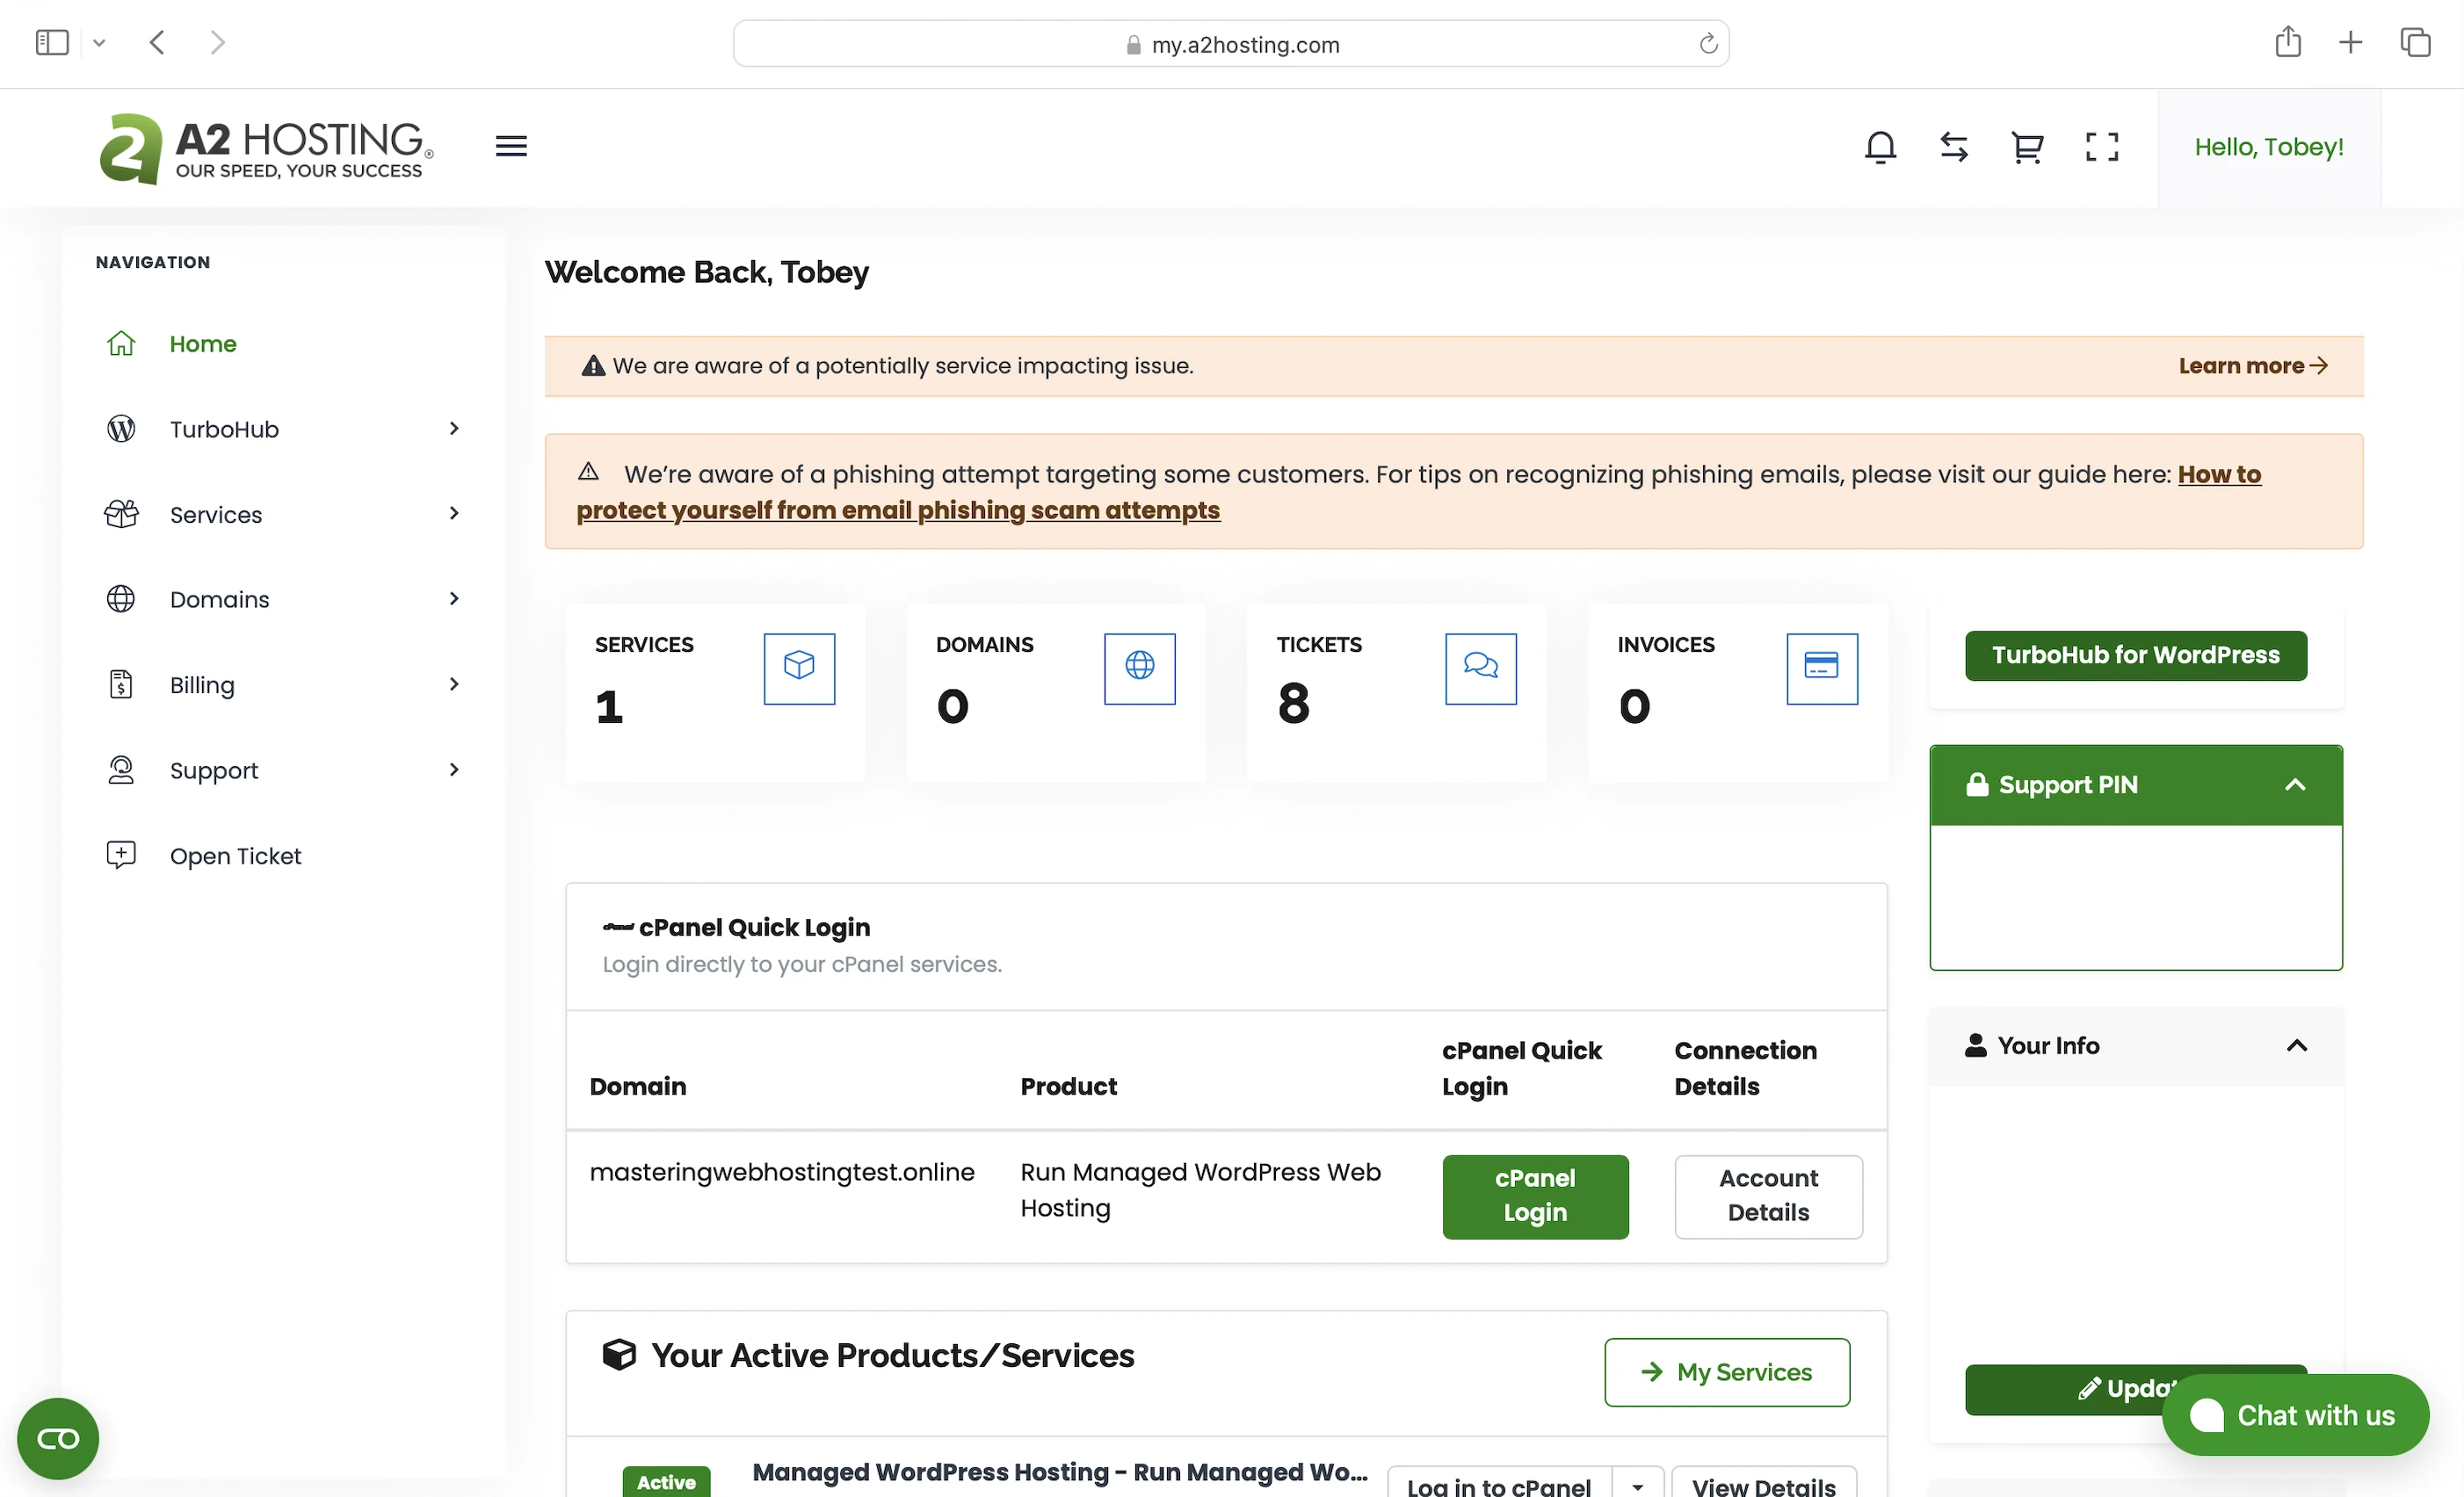Click the My Services button
Screen dimensions: 2464x1497
point(1726,1372)
